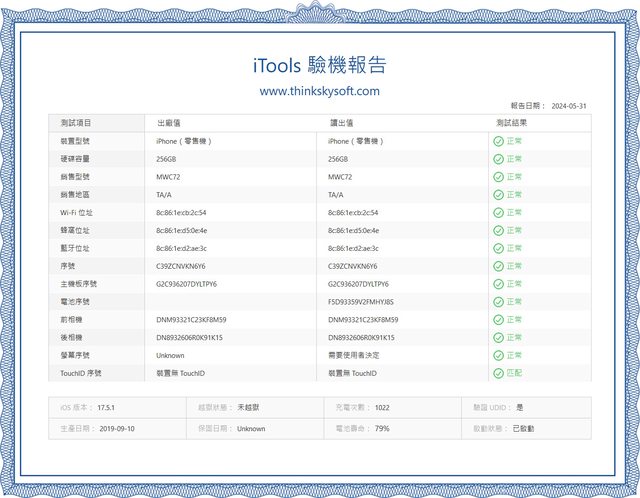Click the 讀出值 column header

click(x=342, y=123)
